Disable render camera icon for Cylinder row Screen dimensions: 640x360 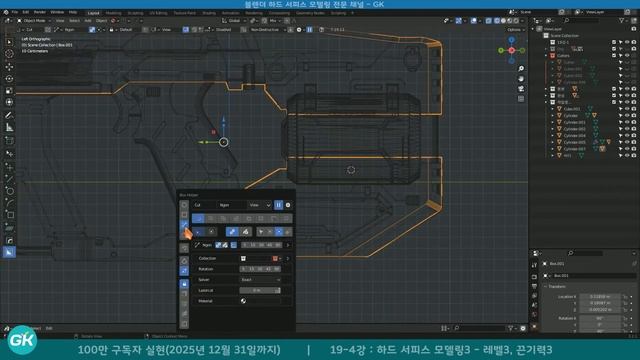(633, 116)
